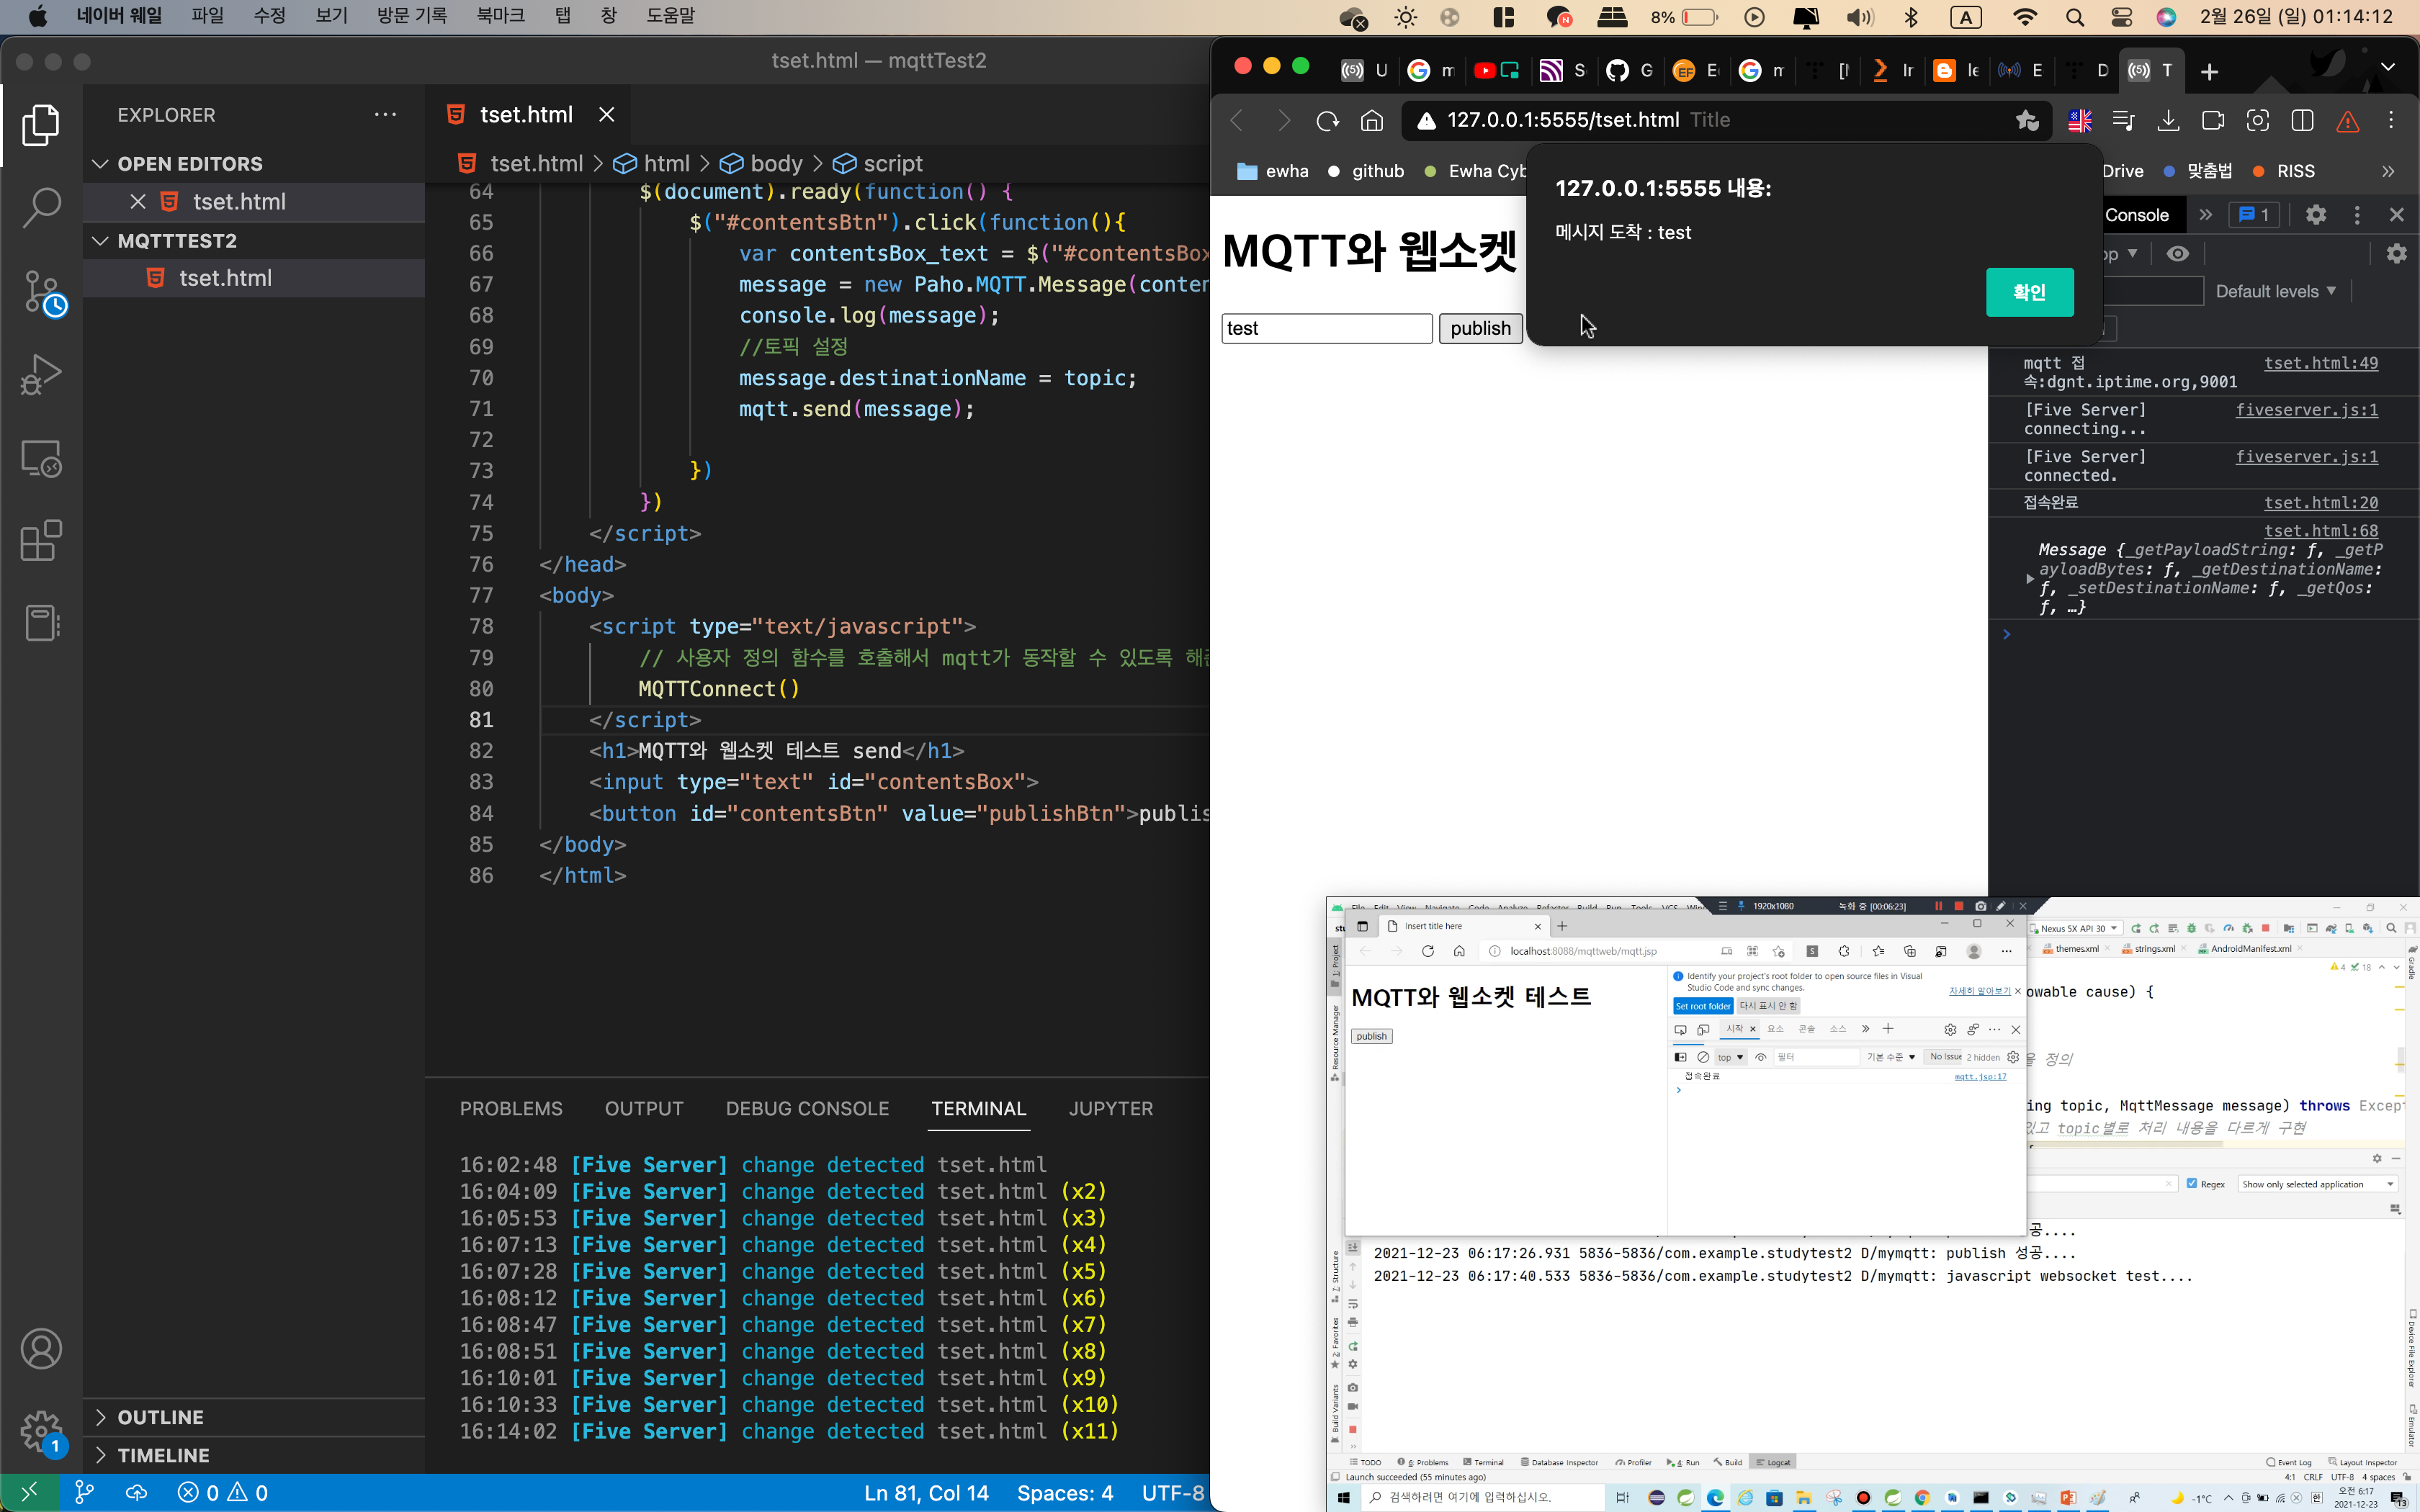The image size is (2420, 1512).
Task: Click the text input containing test
Action: pyautogui.click(x=1326, y=329)
